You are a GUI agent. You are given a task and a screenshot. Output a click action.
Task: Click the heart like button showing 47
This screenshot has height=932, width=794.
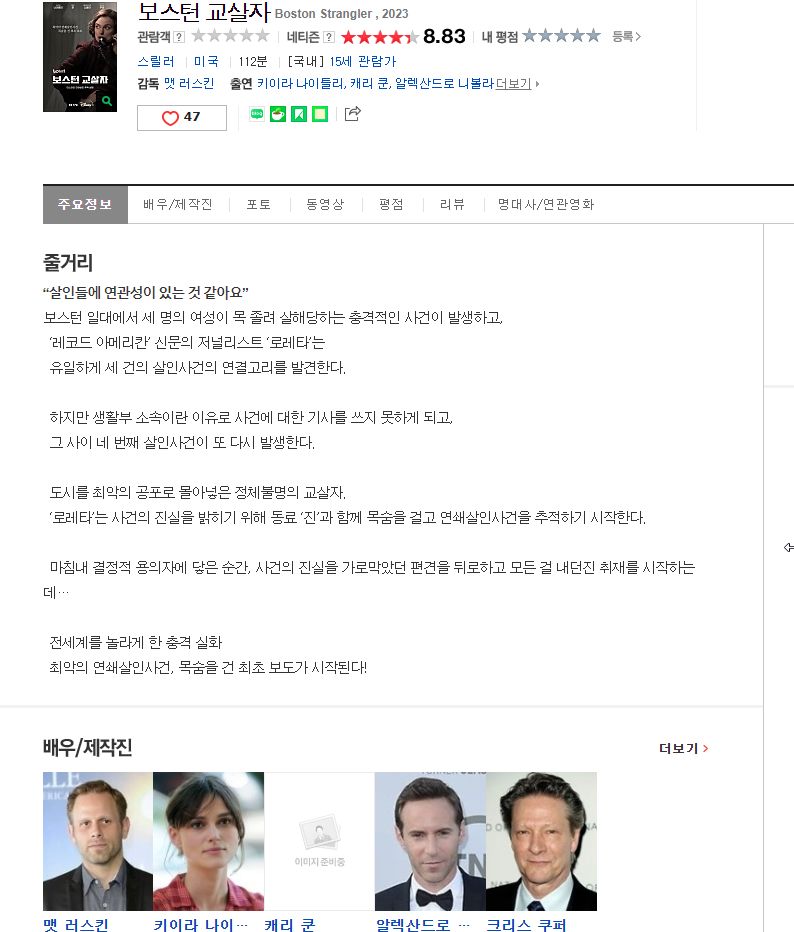coord(181,118)
